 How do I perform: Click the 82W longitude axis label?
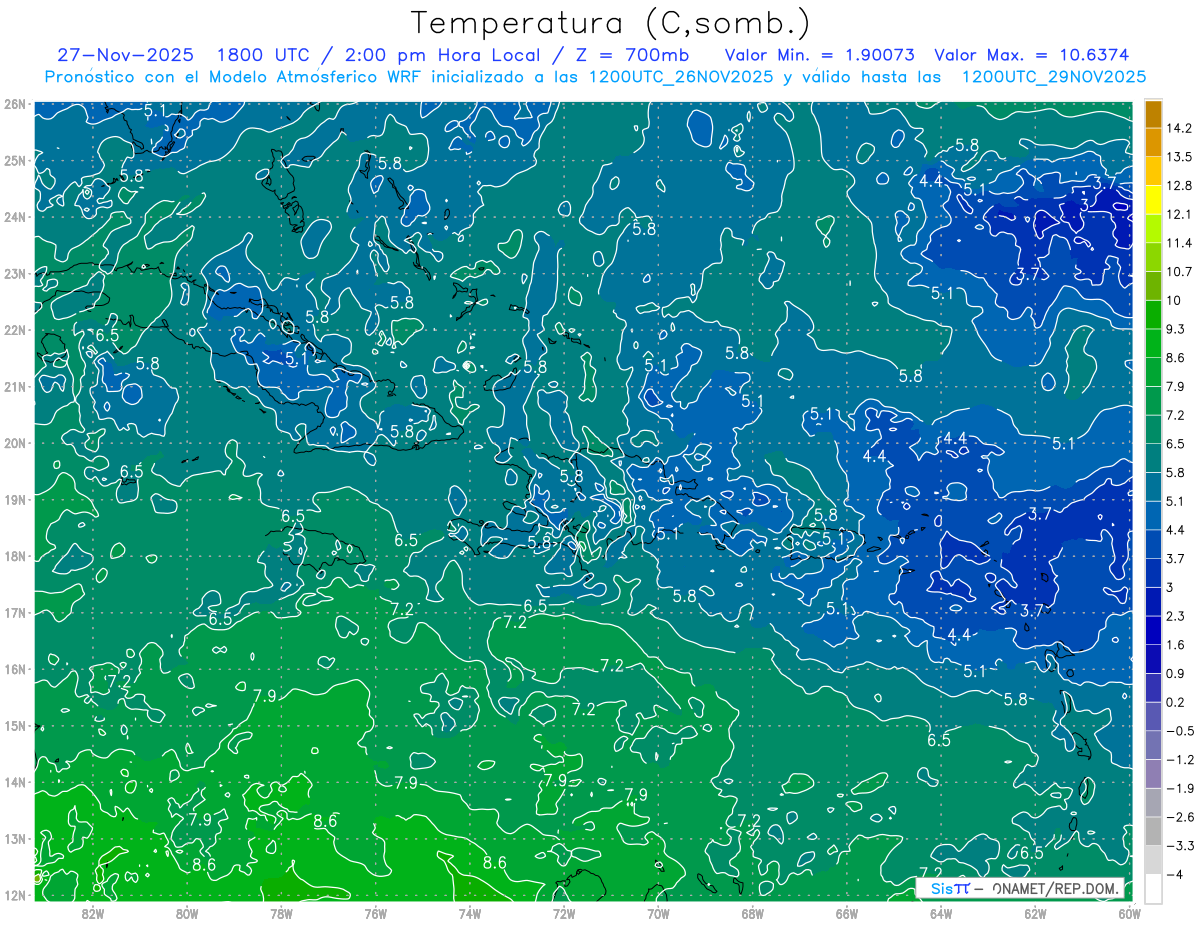[x=92, y=913]
